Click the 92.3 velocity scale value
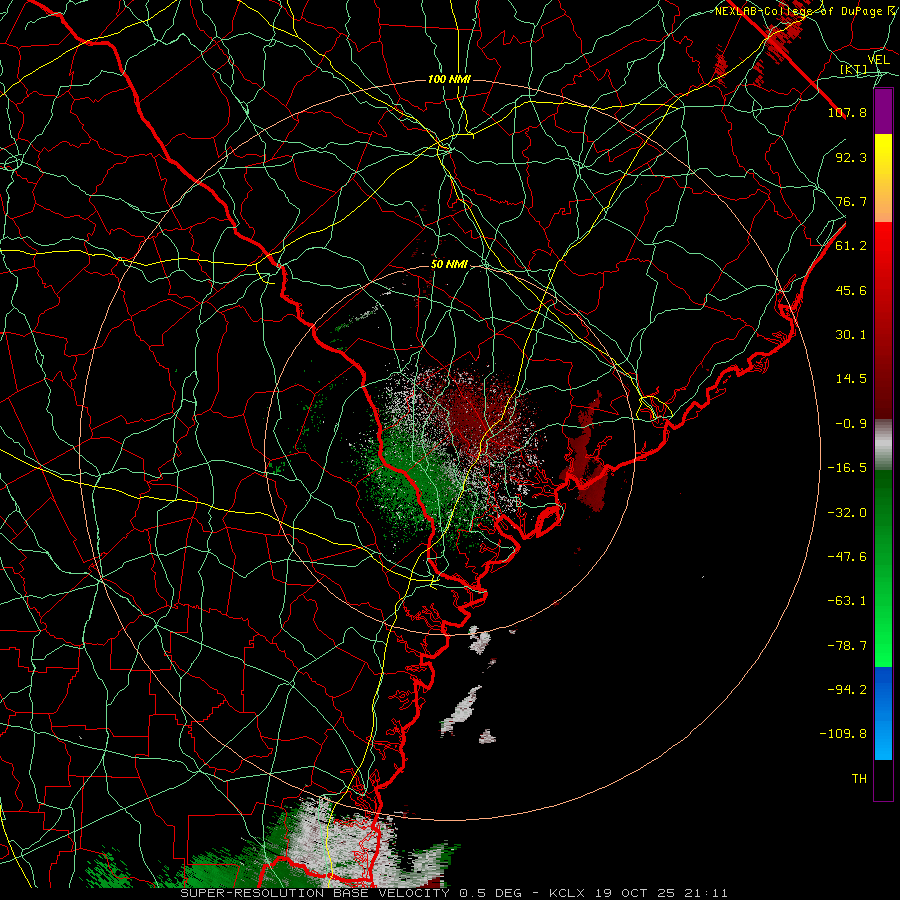This screenshot has width=900, height=900. (851, 157)
